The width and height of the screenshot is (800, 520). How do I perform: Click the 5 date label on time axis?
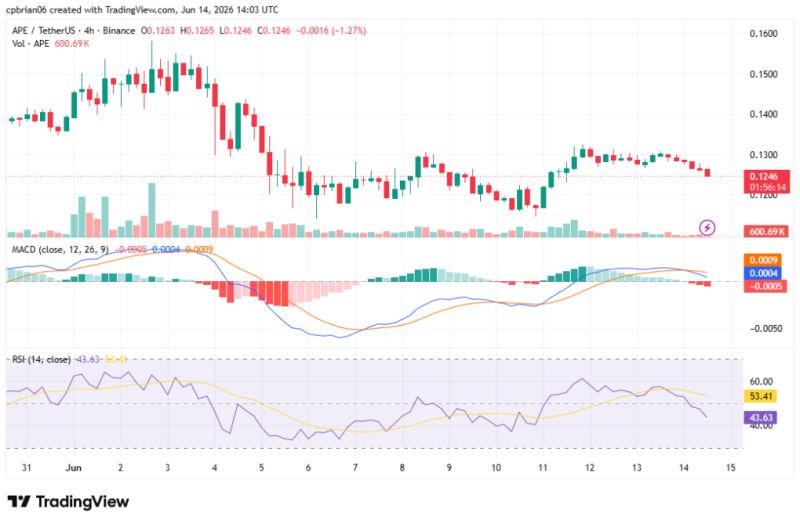(261, 467)
